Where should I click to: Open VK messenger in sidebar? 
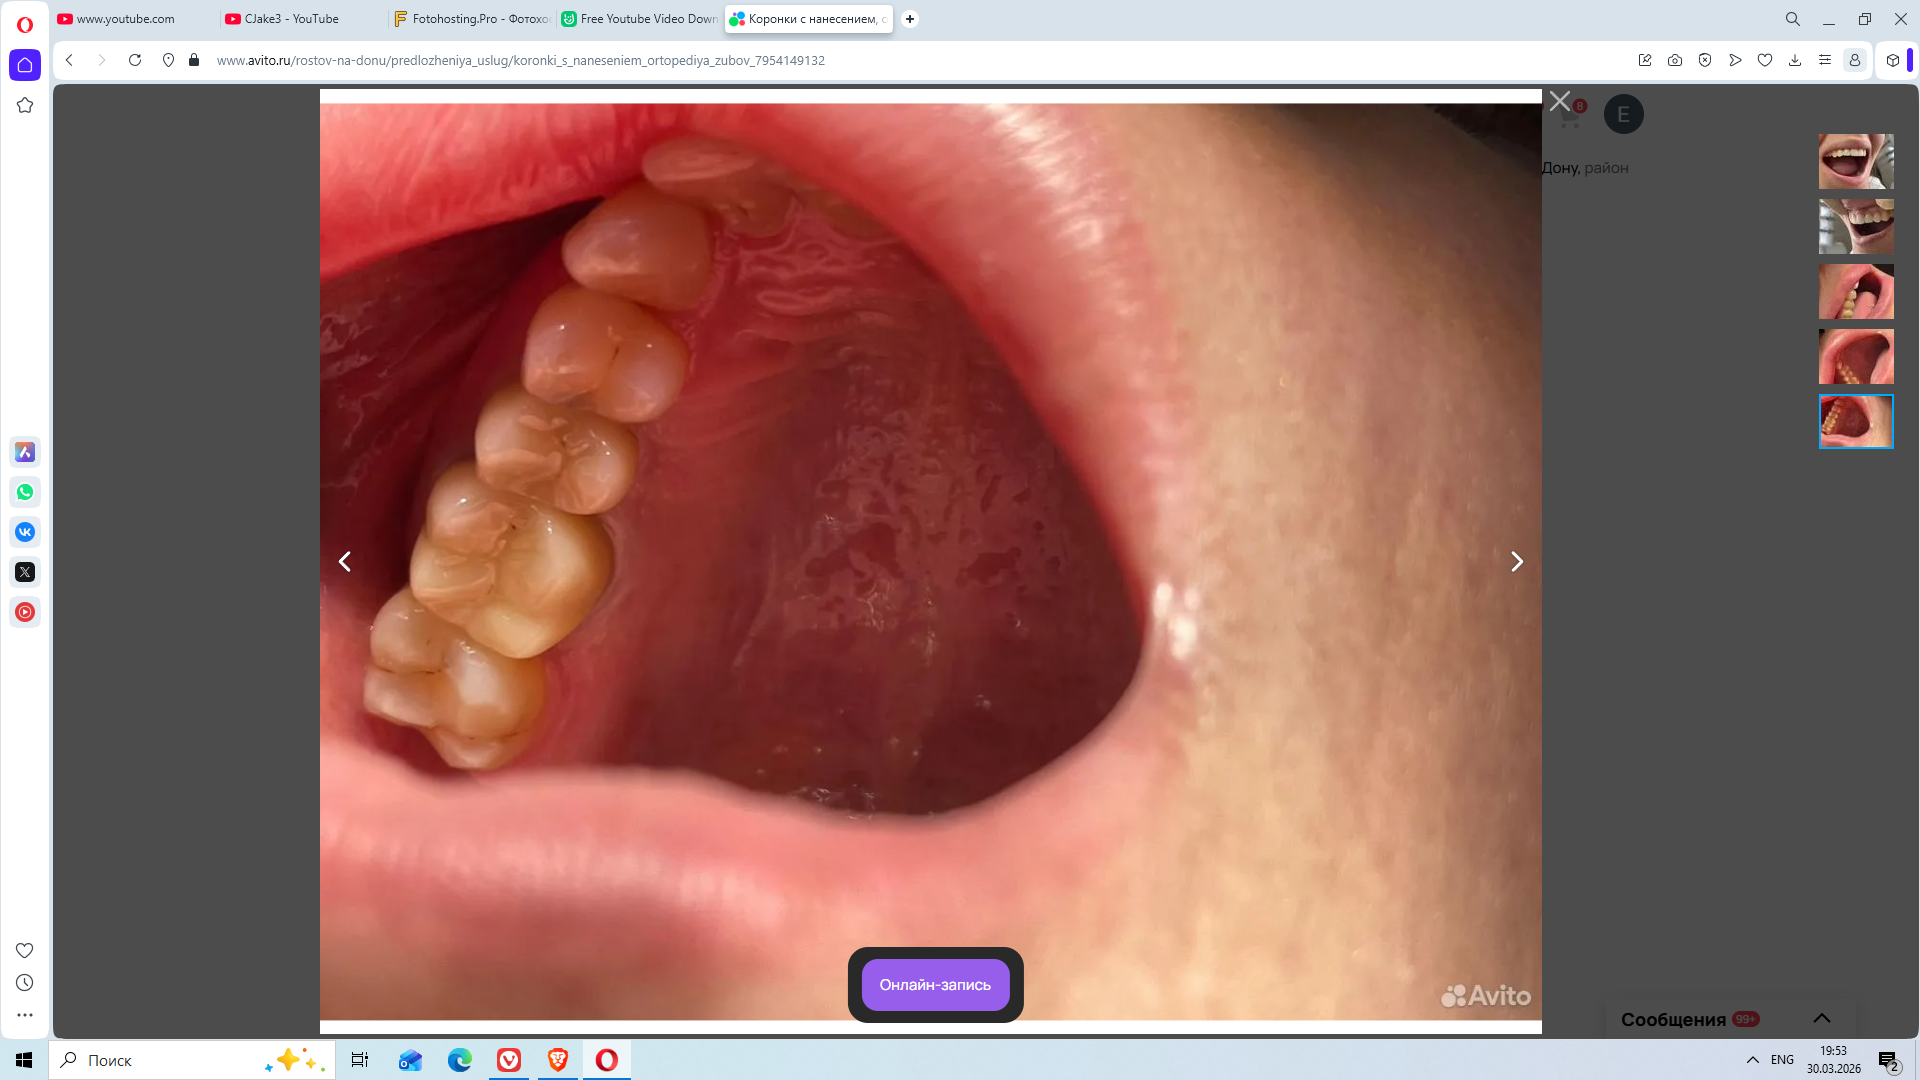[x=25, y=532]
